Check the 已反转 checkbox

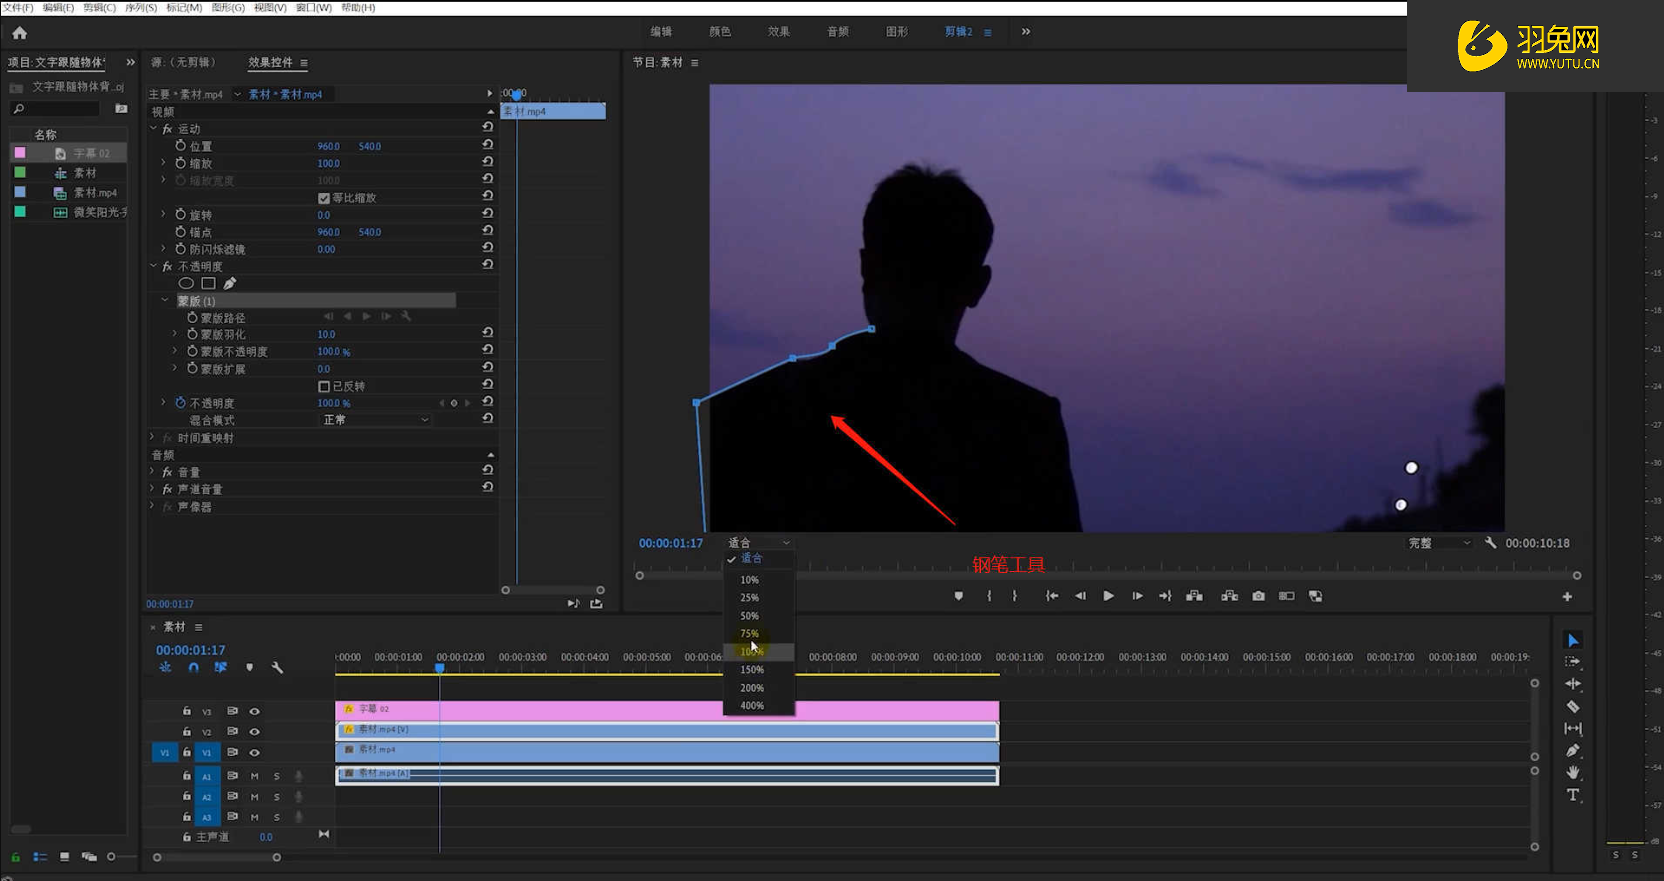(324, 386)
